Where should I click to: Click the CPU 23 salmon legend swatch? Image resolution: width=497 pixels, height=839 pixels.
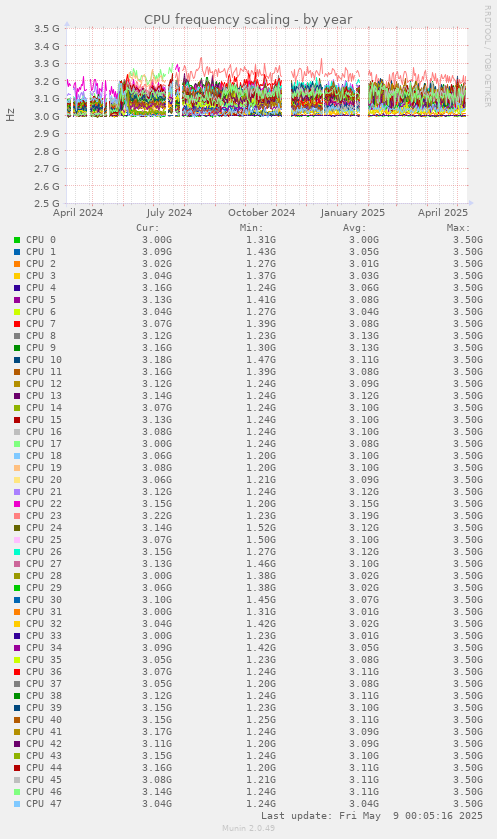click(17, 516)
